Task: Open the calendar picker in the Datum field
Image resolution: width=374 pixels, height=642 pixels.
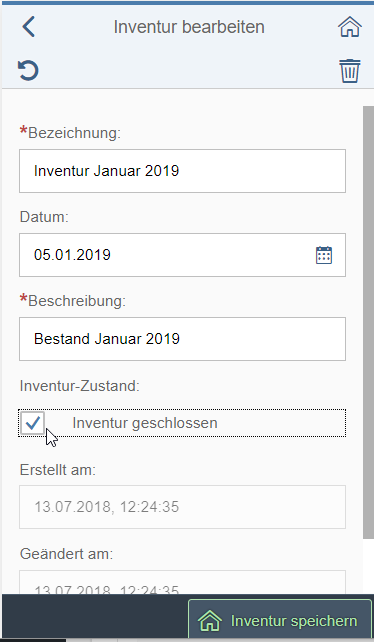Action: 324,255
